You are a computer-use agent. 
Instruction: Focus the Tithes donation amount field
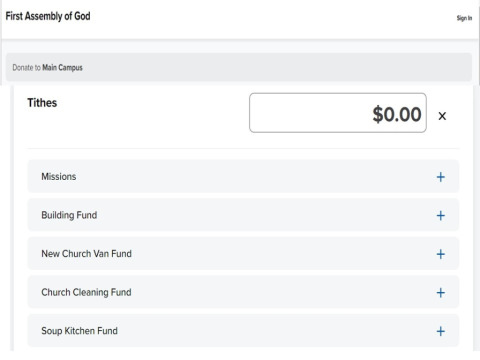point(338,113)
